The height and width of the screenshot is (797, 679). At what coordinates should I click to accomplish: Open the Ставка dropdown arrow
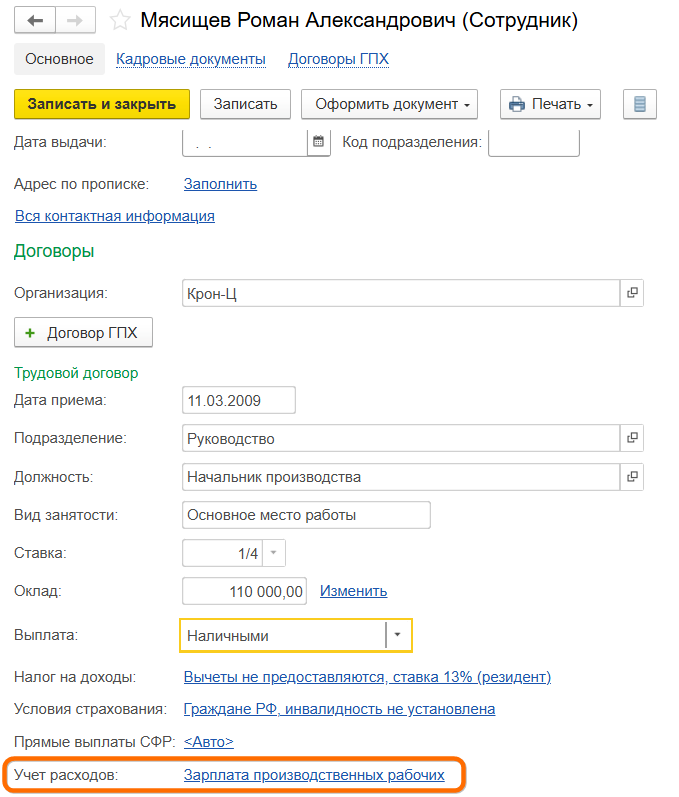point(273,553)
